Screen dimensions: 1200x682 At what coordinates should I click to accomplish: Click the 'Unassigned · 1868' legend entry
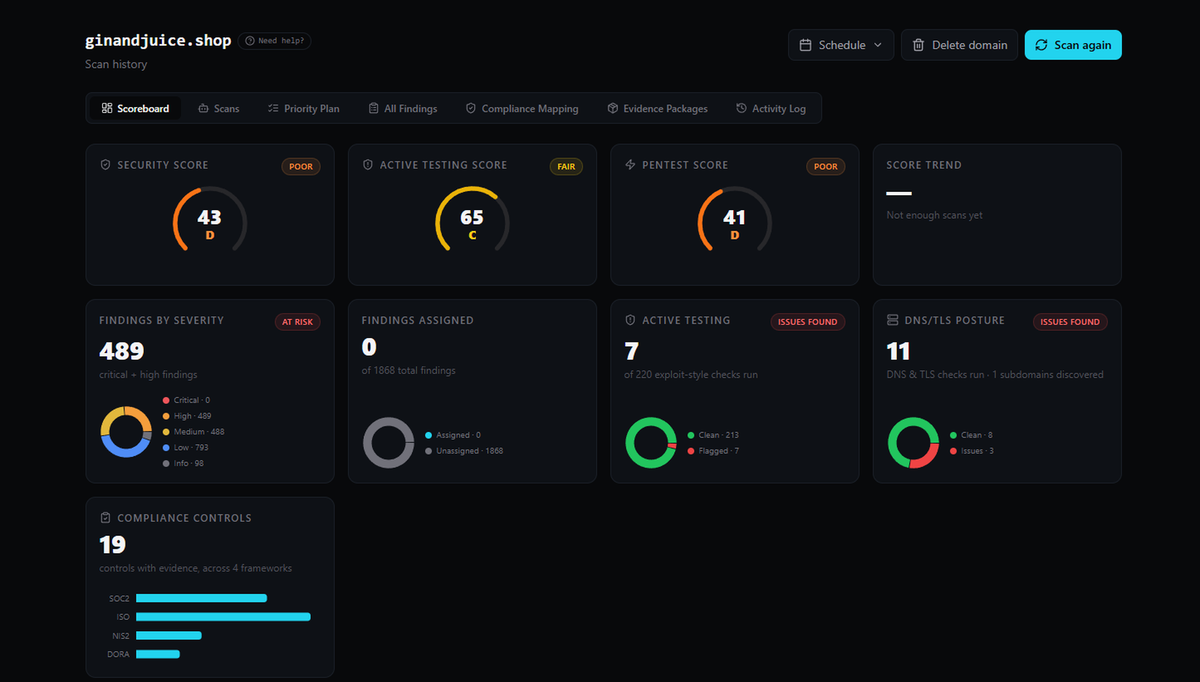(x=464, y=451)
